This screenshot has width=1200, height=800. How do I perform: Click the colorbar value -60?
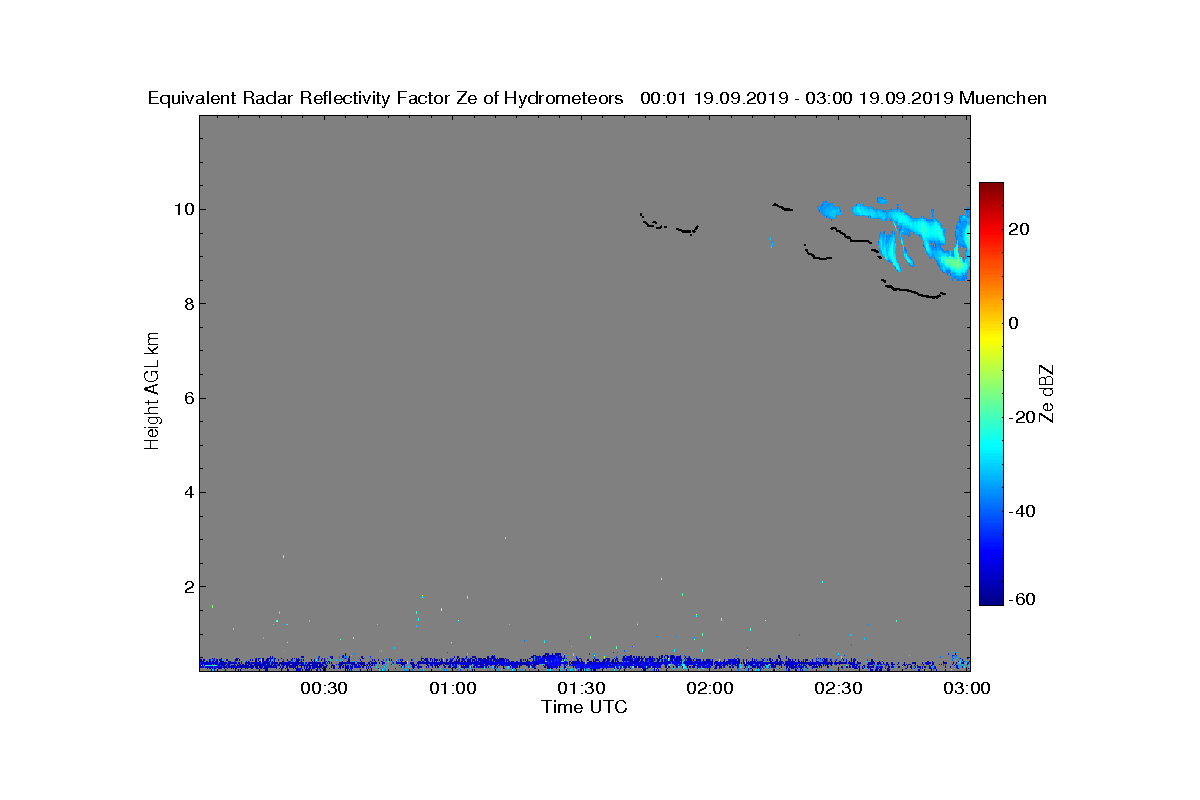(1020, 599)
